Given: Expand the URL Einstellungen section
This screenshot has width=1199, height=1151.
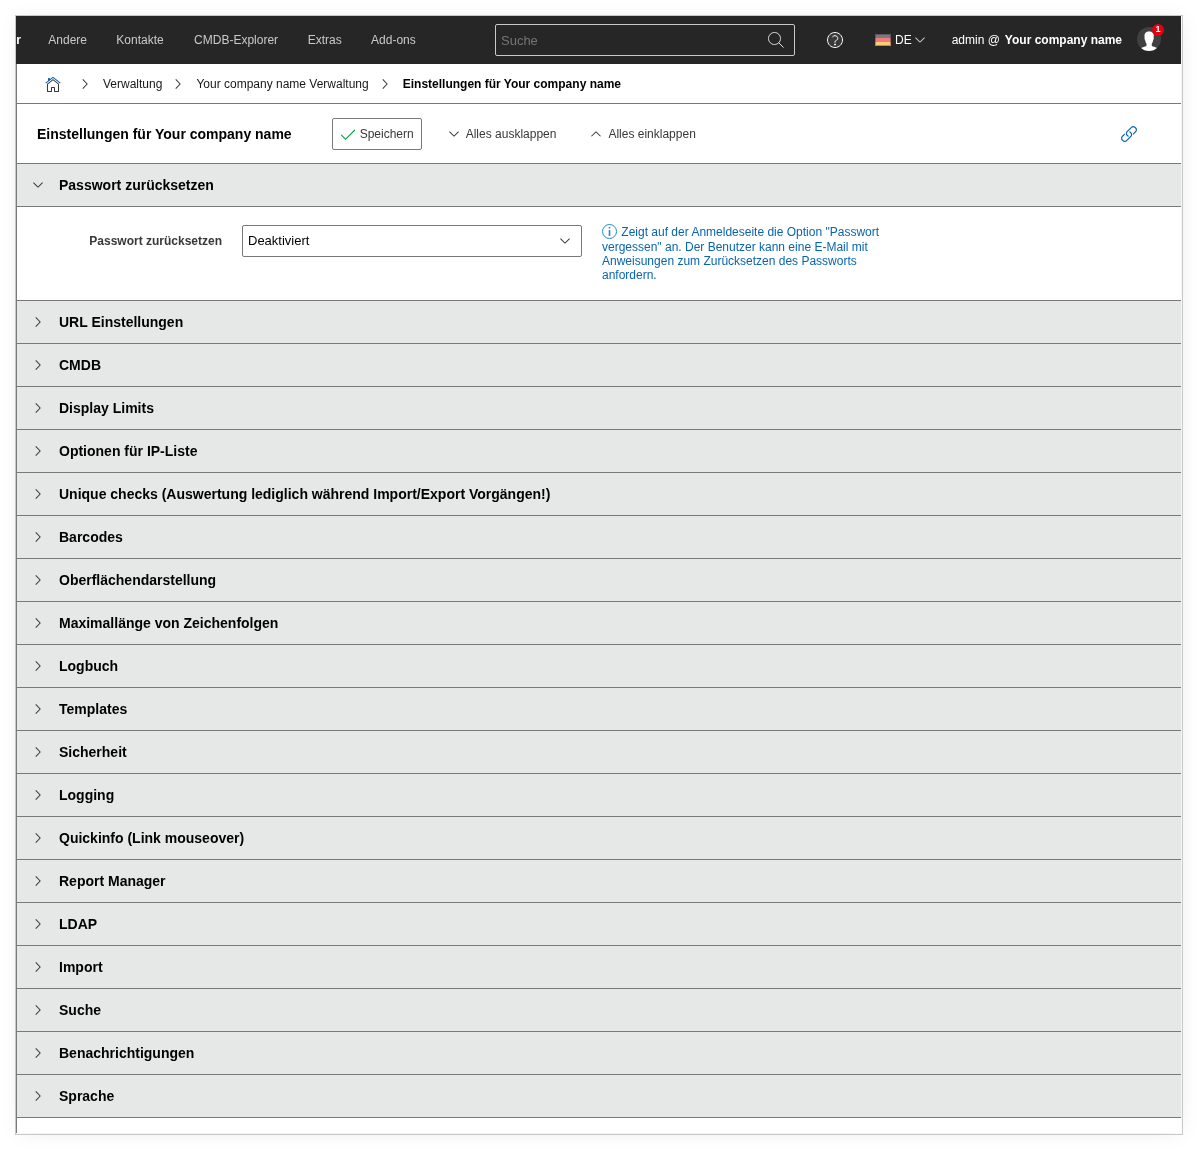Looking at the screenshot, I should click(x=121, y=322).
